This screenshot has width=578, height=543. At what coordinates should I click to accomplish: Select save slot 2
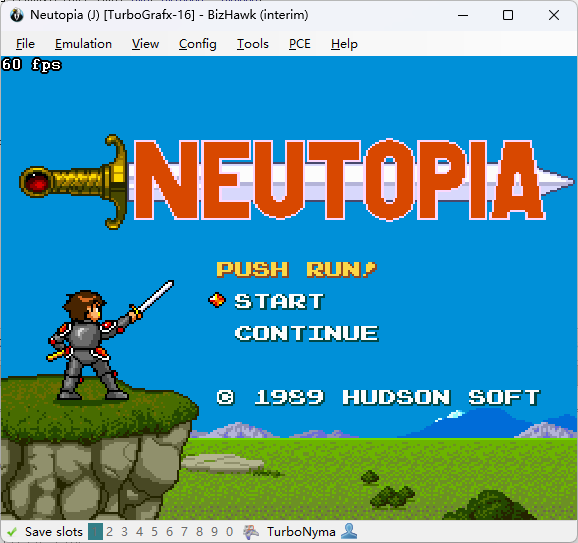[x=109, y=532]
